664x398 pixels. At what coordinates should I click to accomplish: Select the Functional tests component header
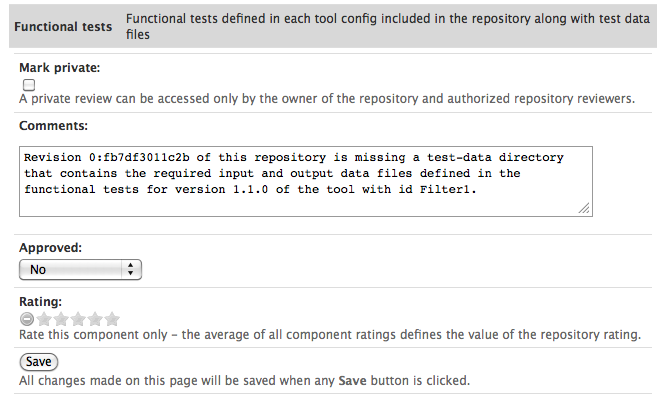coord(63,27)
